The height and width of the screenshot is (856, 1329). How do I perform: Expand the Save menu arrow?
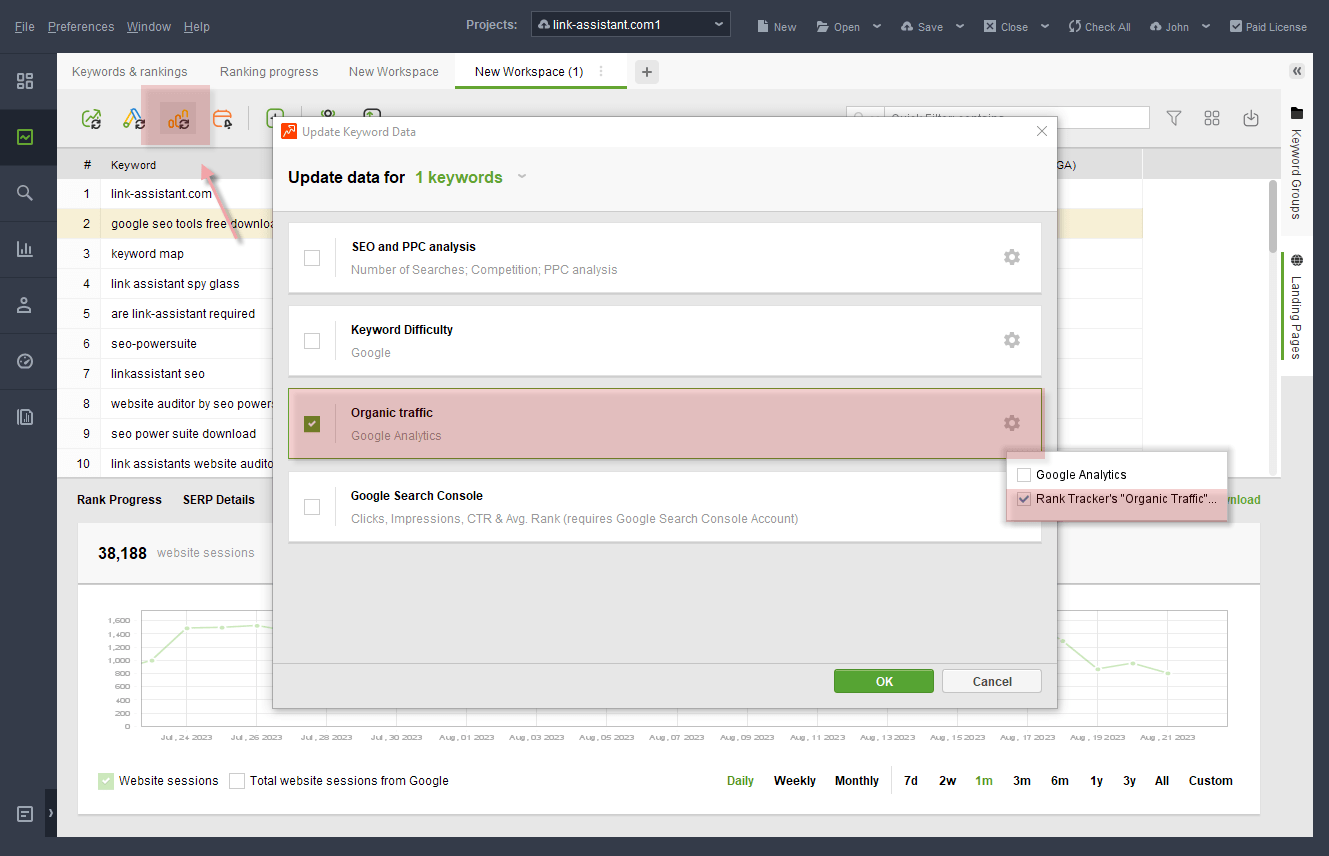[x=960, y=27]
